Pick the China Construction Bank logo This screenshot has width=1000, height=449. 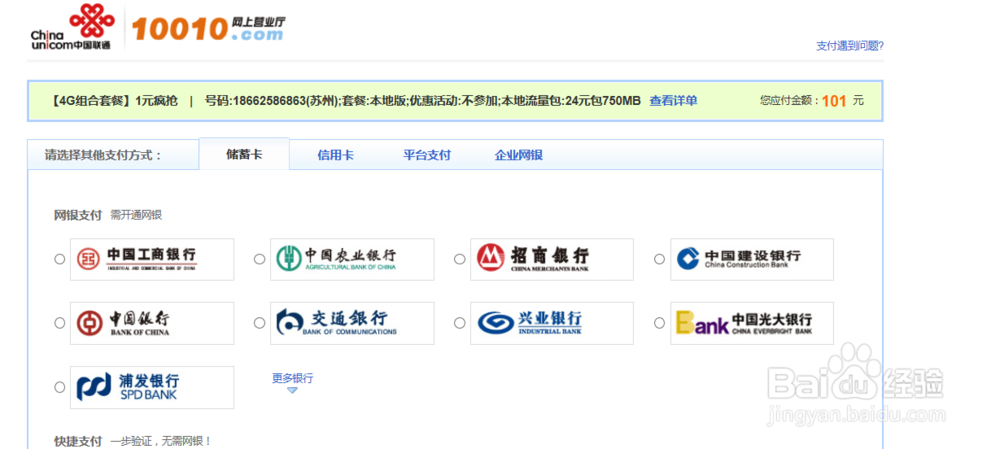click(752, 259)
